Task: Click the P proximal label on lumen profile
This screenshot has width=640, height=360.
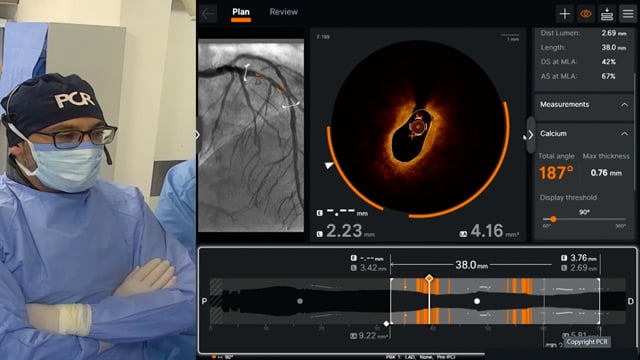Action: [x=204, y=301]
